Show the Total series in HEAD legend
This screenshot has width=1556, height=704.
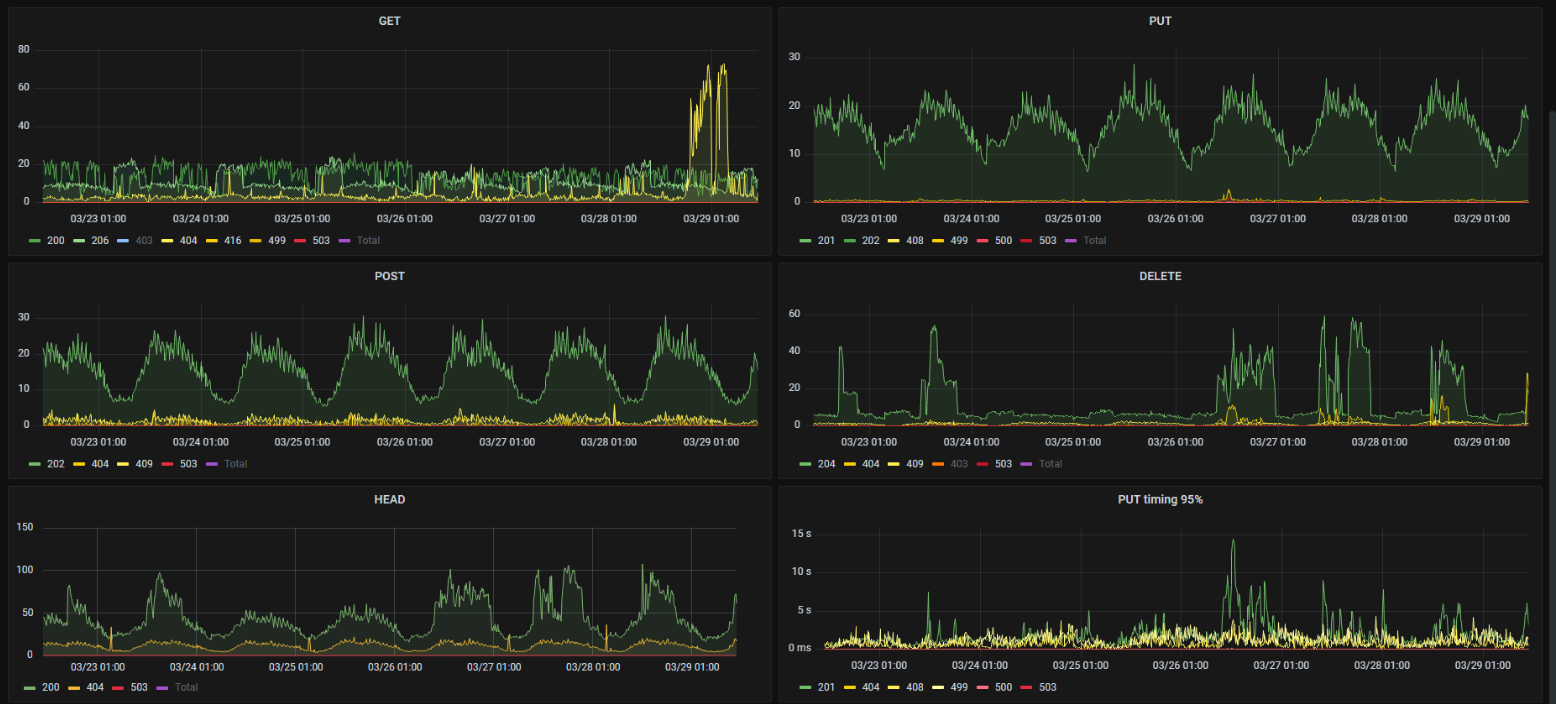tap(187, 687)
